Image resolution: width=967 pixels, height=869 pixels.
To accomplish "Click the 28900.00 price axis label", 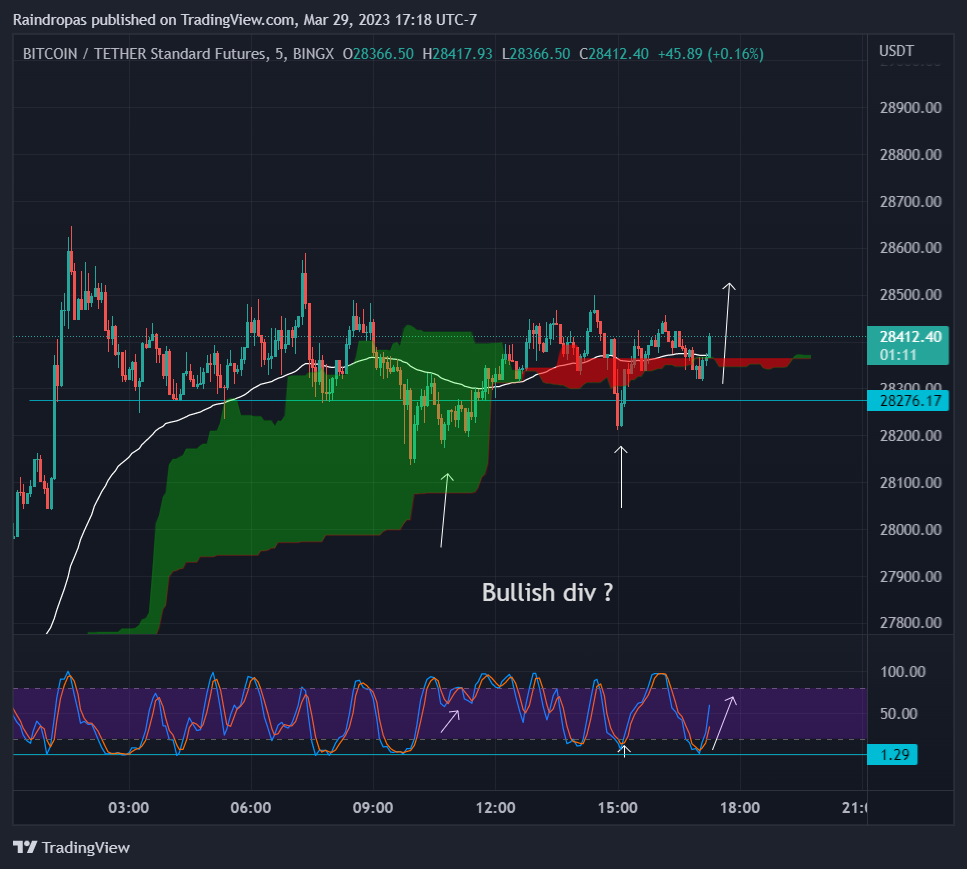I will click(x=910, y=108).
